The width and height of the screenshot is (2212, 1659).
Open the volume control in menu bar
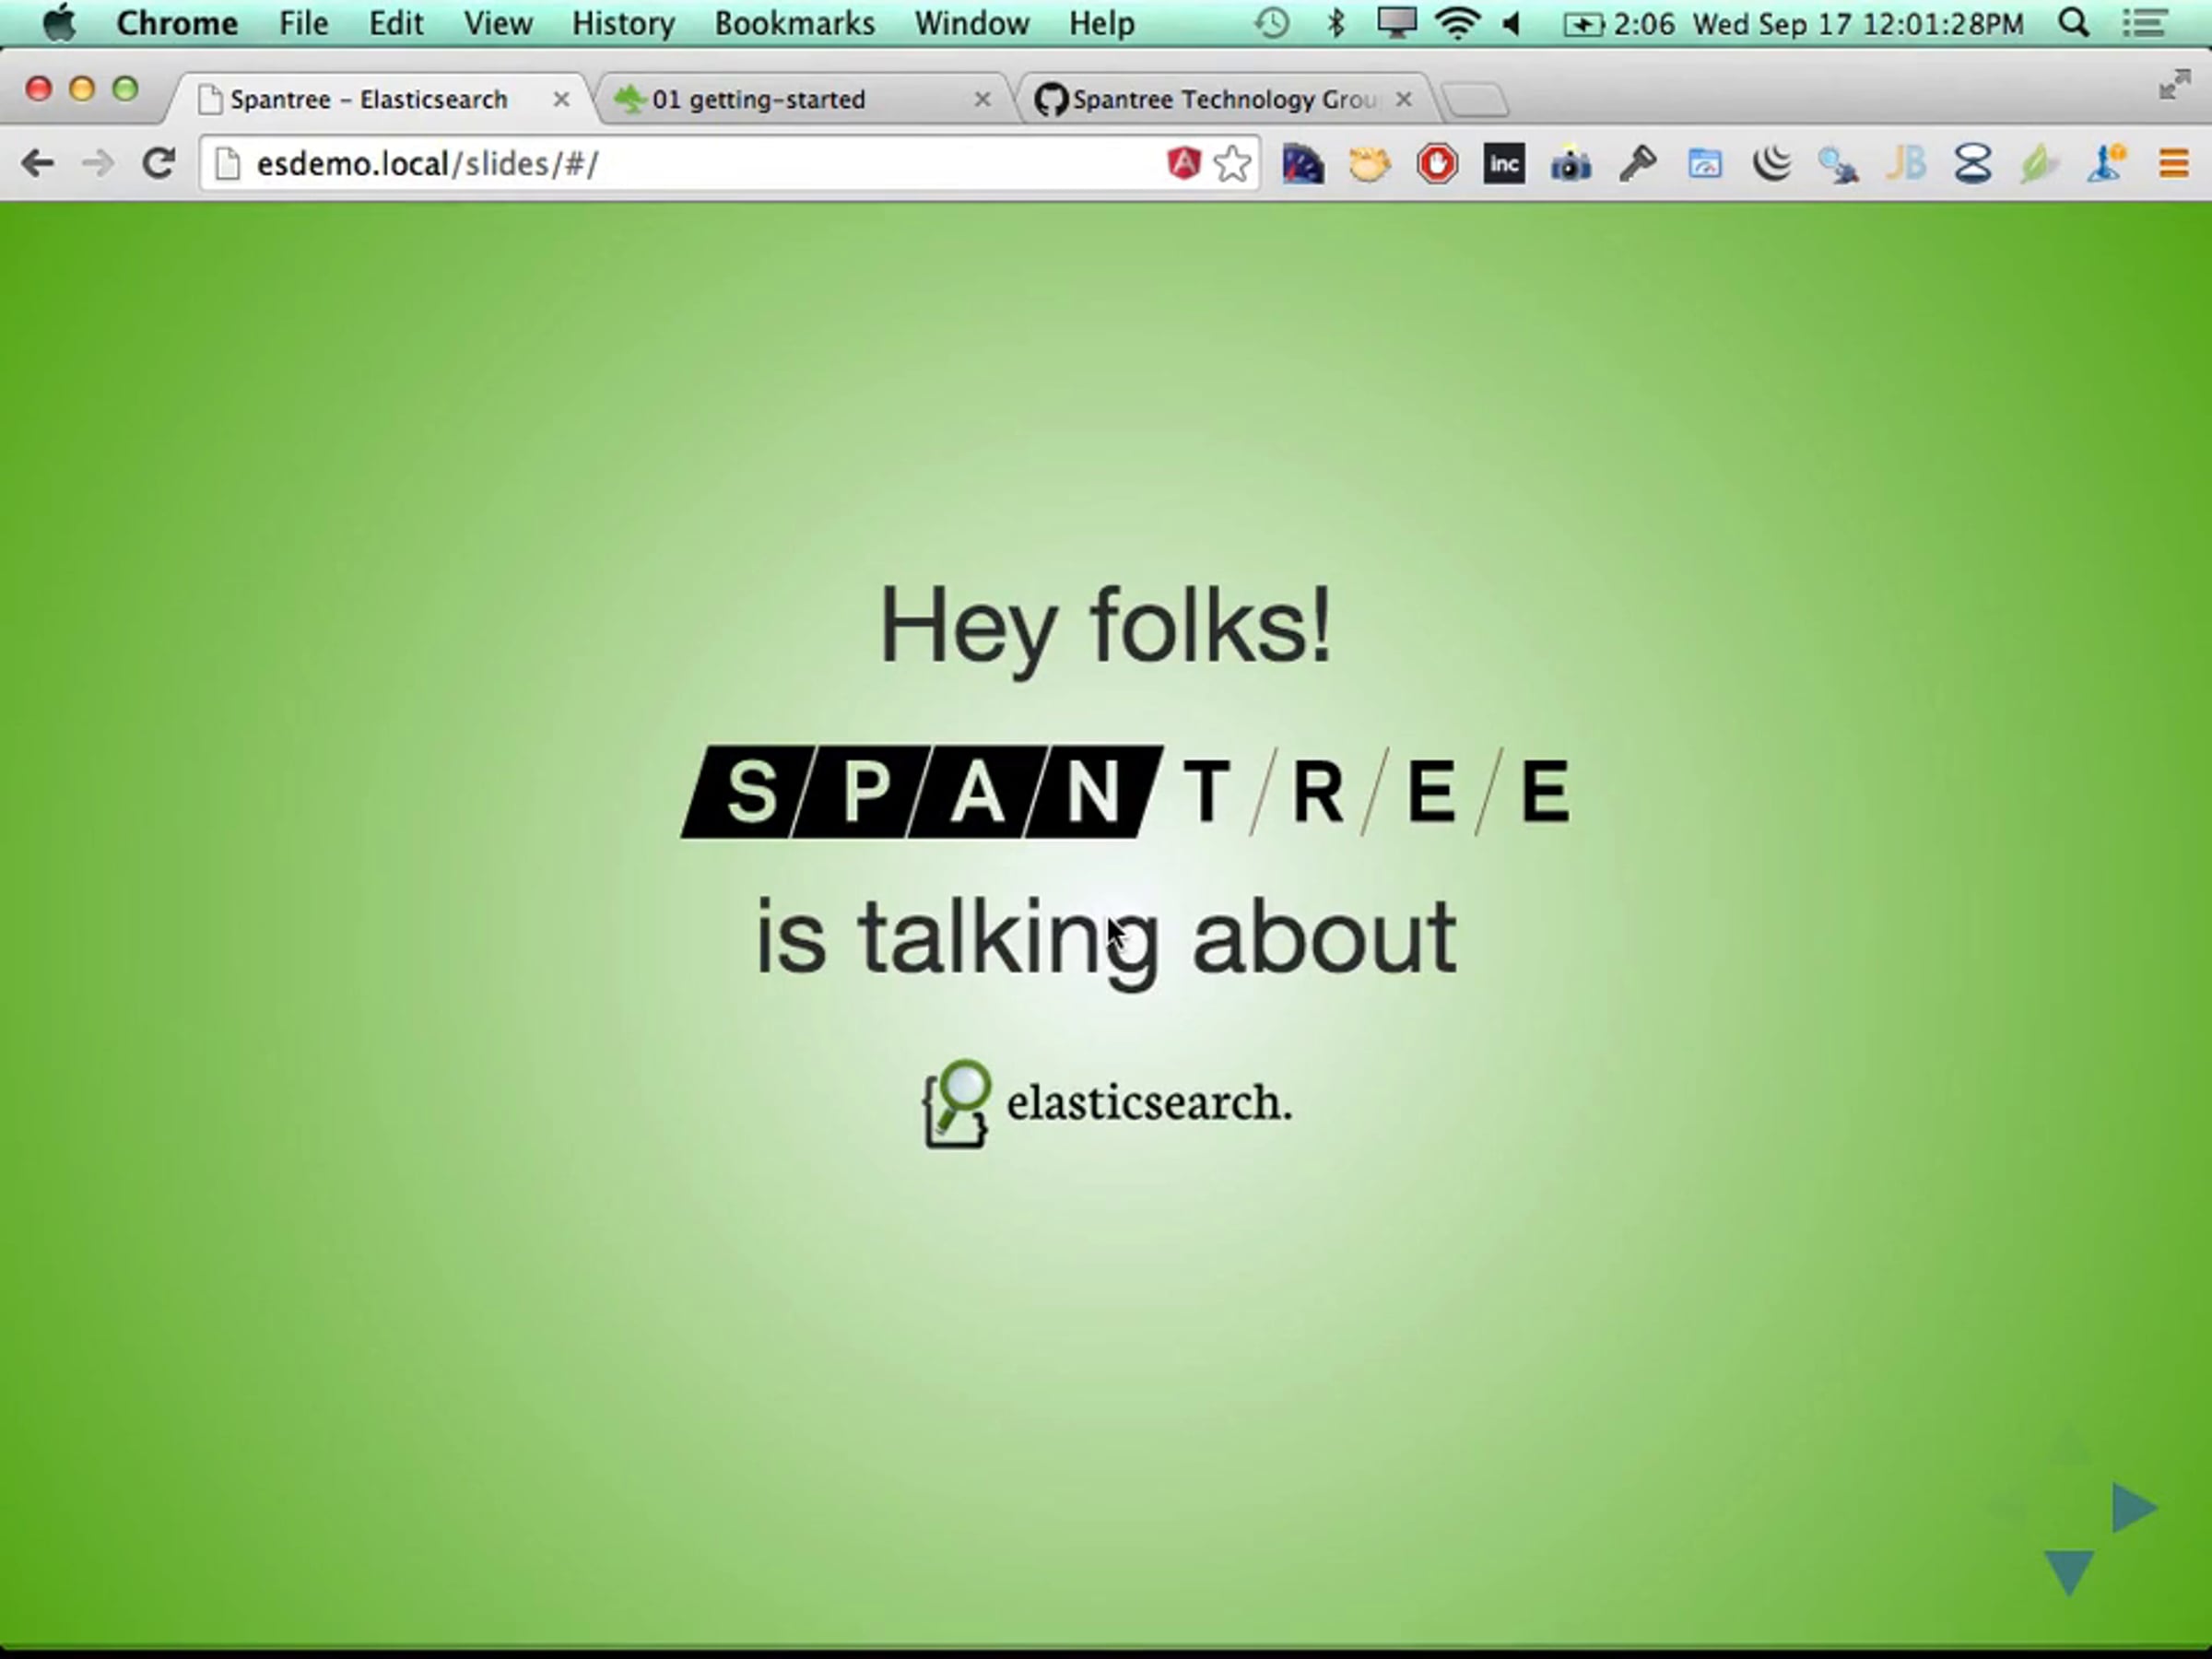pyautogui.click(x=1512, y=23)
